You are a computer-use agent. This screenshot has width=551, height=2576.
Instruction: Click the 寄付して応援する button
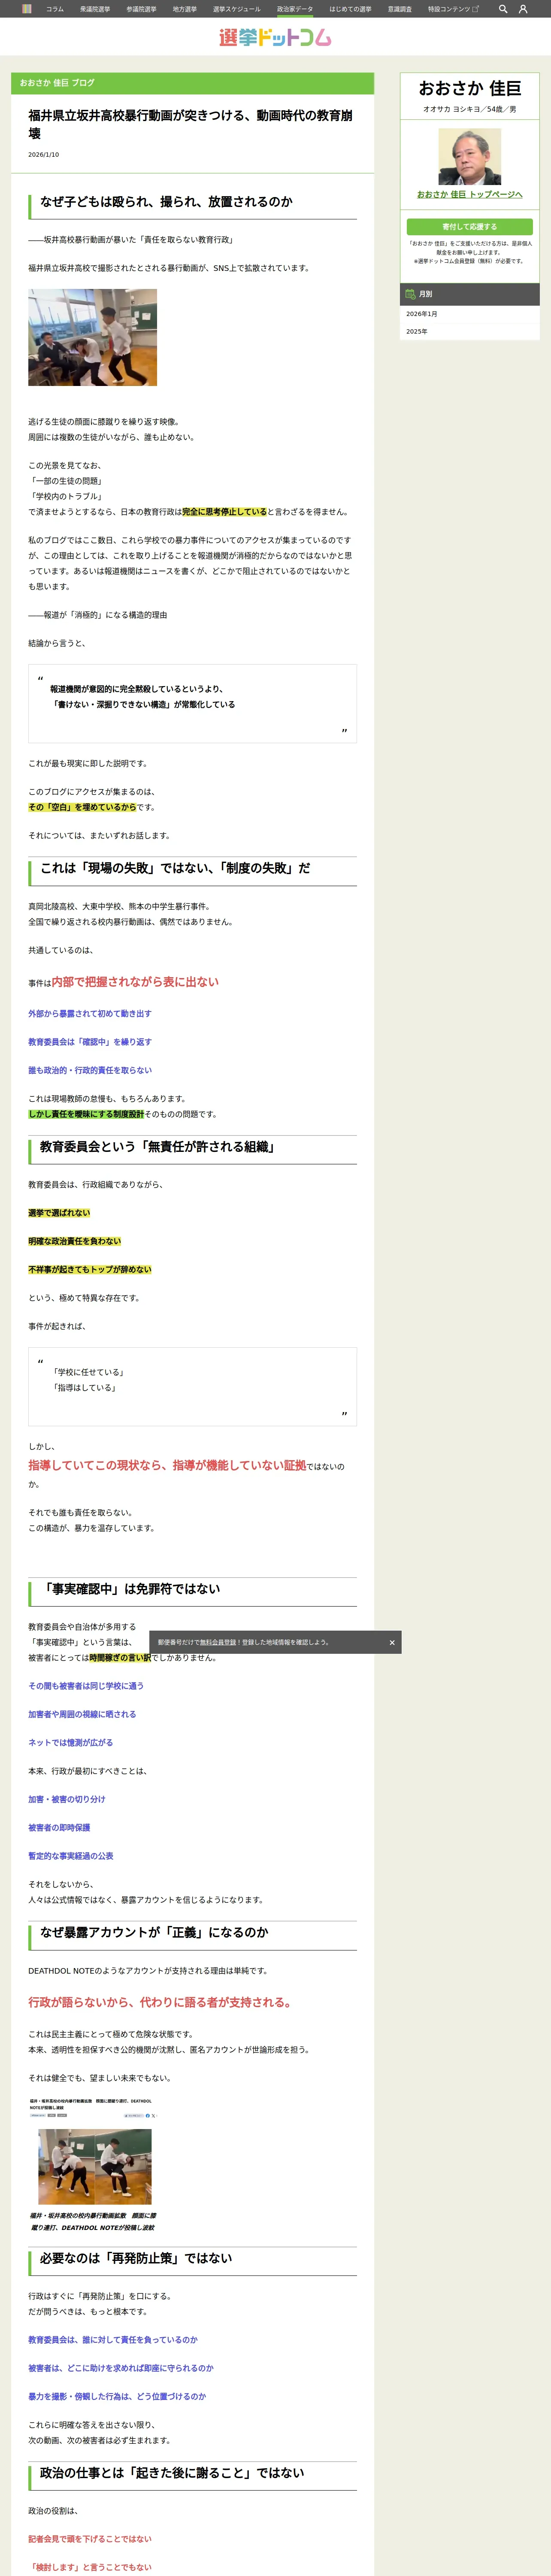(469, 227)
